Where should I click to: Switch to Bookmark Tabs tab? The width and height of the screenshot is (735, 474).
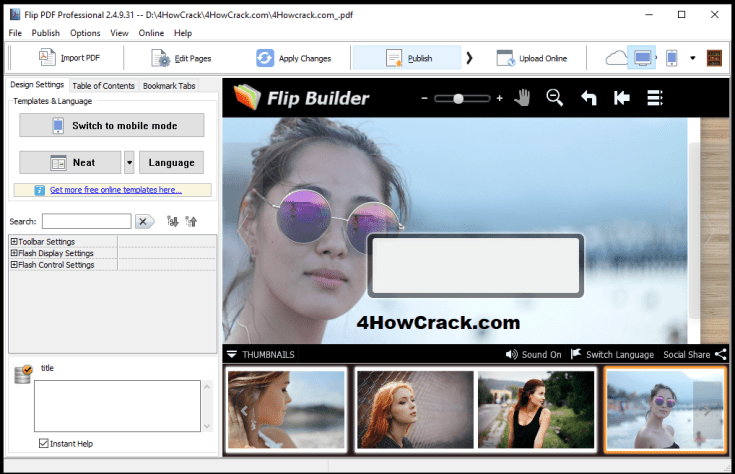pyautogui.click(x=169, y=86)
